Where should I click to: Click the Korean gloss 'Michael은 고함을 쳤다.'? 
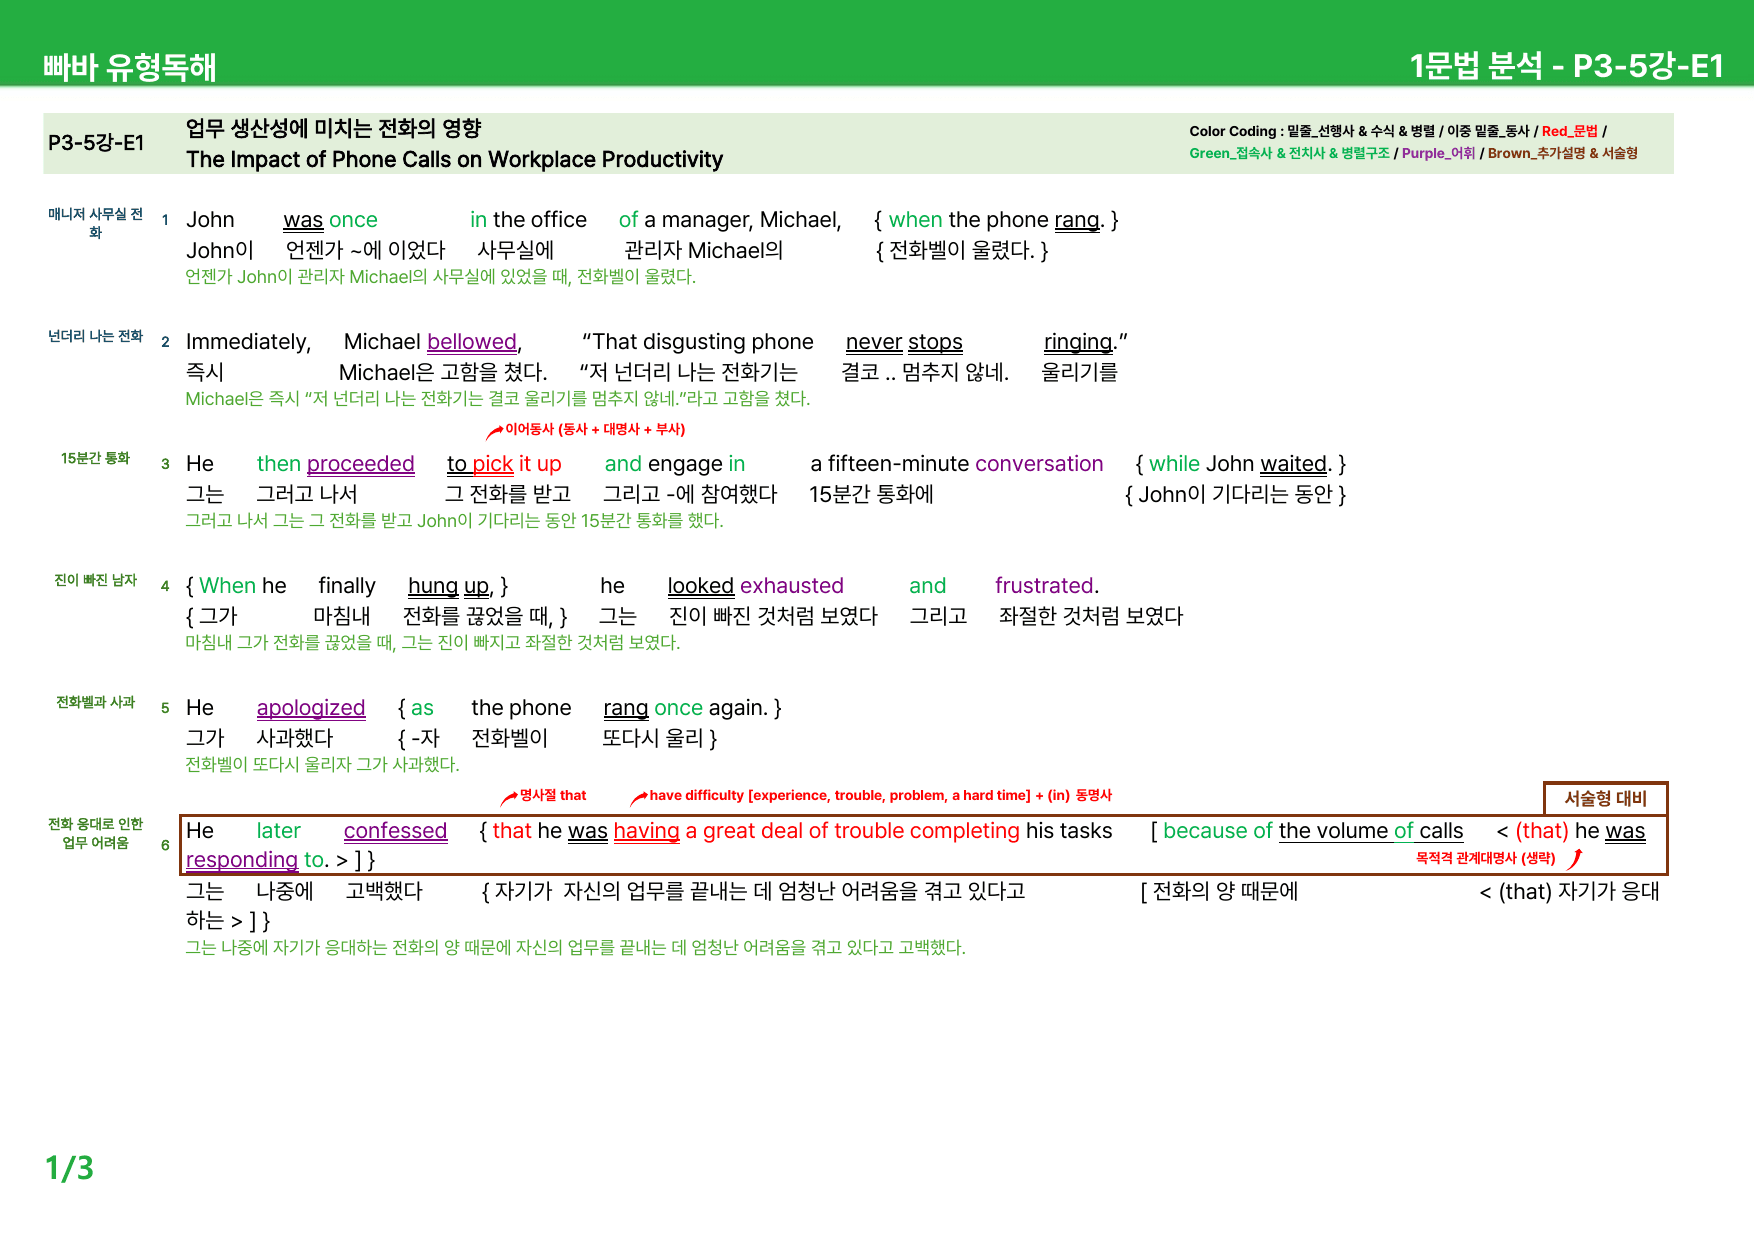[x=443, y=372]
